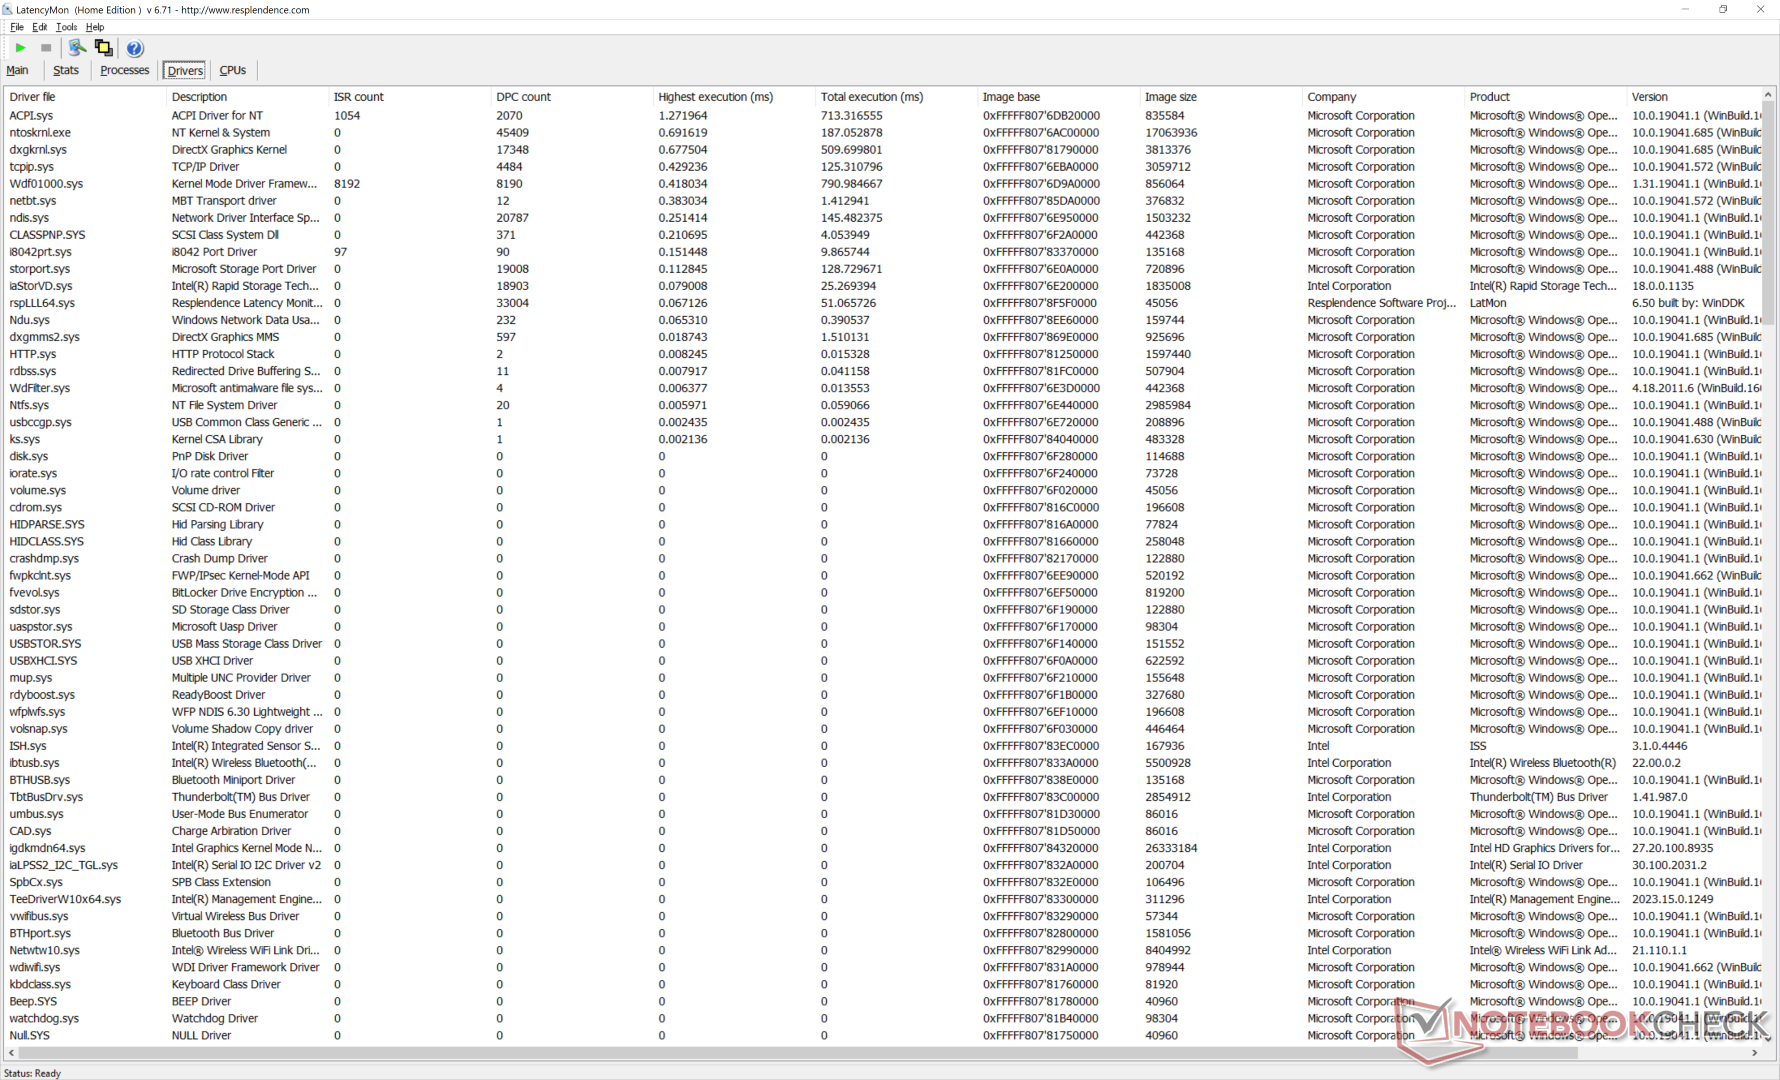Select the Drivers tab
1780x1080 pixels.
pyautogui.click(x=185, y=70)
